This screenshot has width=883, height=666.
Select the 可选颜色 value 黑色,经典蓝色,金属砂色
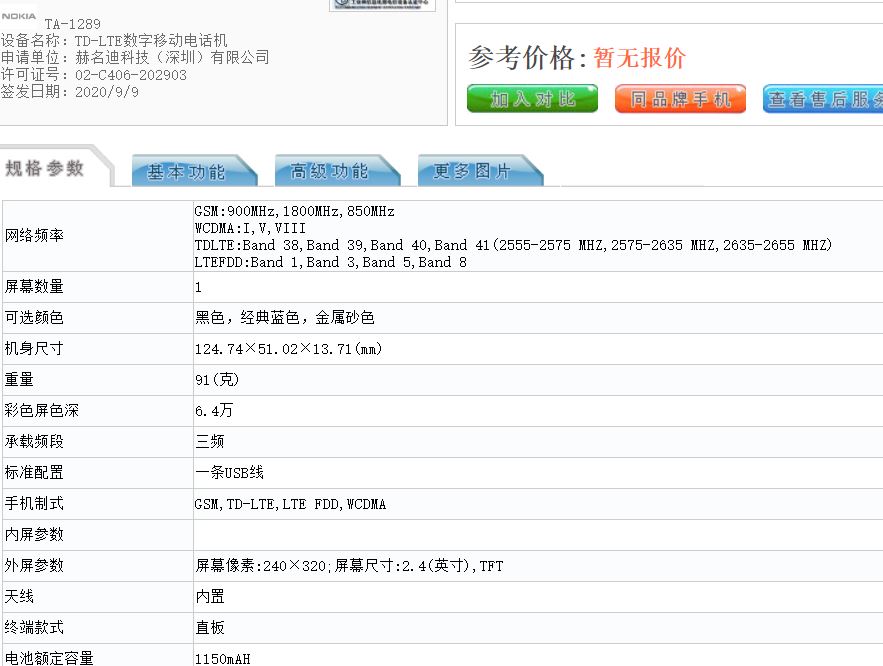click(285, 318)
